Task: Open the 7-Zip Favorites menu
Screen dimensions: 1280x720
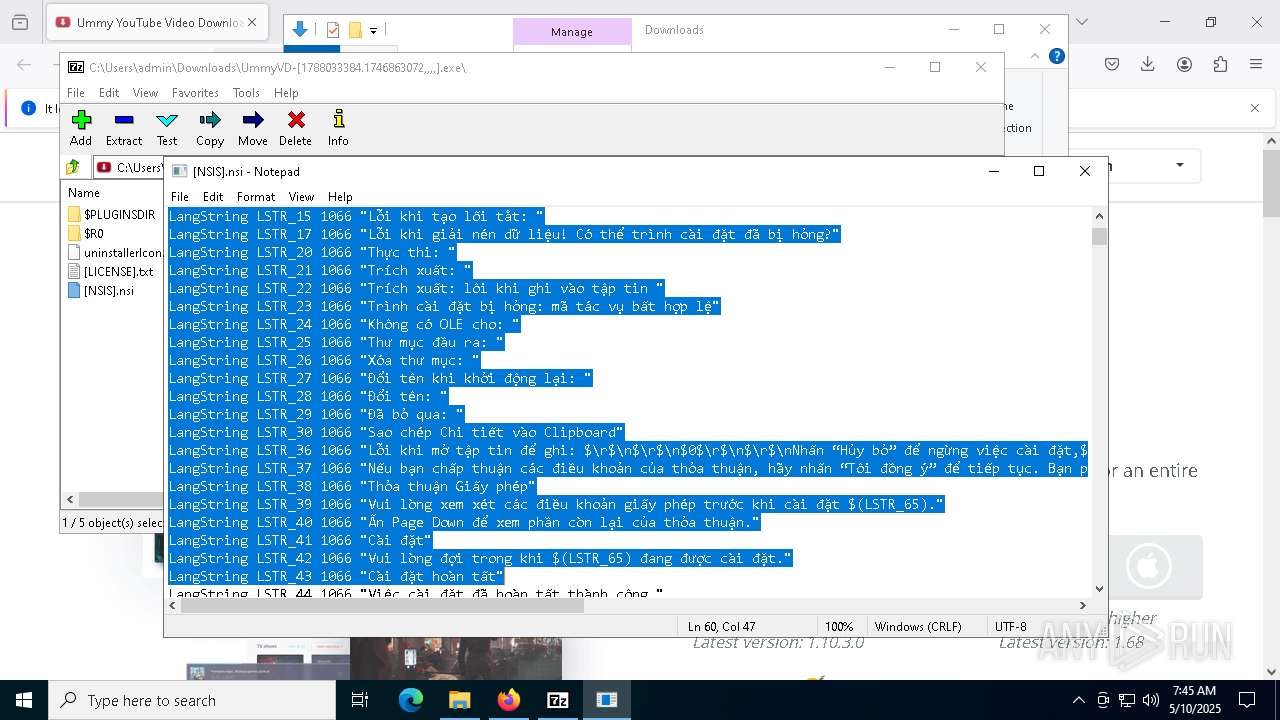Action: [195, 93]
